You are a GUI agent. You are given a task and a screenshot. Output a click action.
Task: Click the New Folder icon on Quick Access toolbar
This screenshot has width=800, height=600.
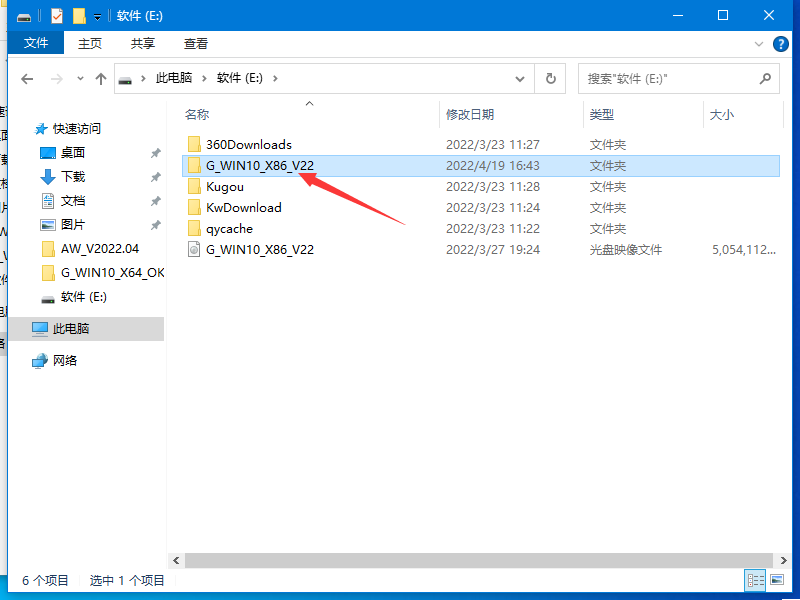tap(77, 15)
